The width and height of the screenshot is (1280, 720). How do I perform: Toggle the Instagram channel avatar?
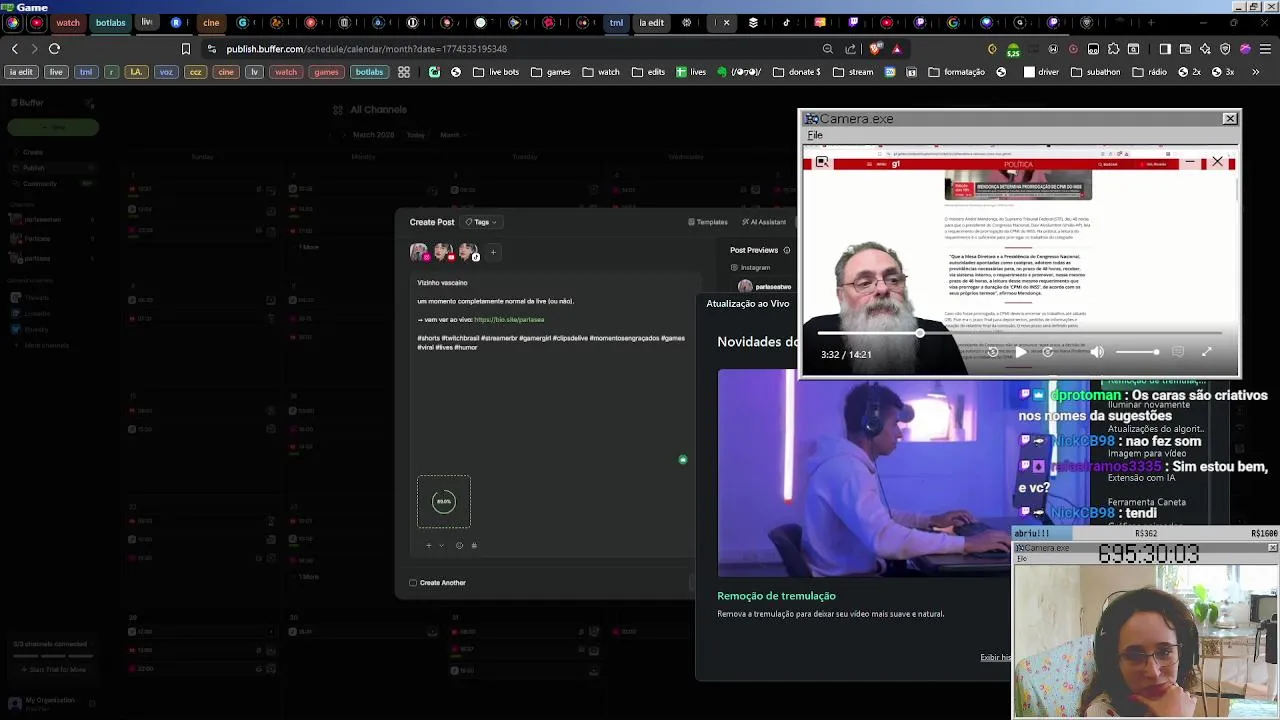point(419,252)
